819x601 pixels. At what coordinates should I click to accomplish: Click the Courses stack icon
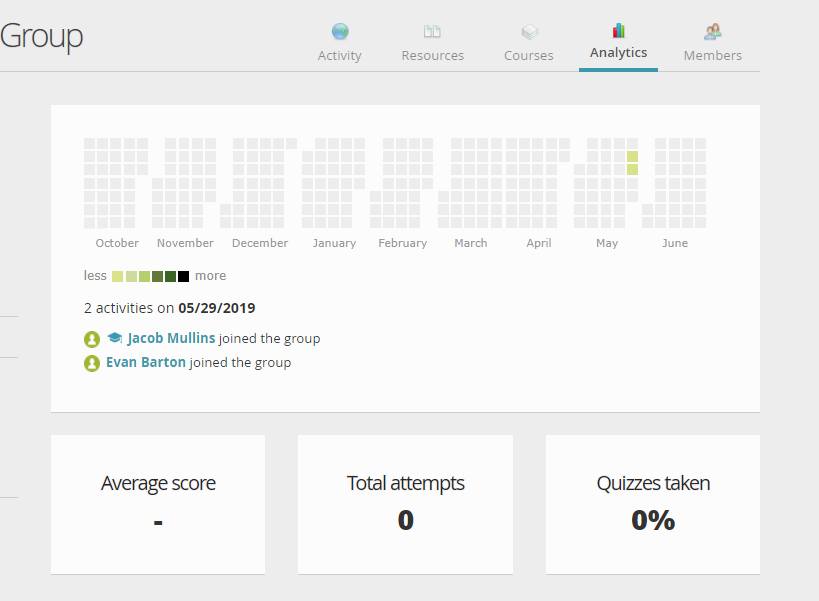(529, 32)
